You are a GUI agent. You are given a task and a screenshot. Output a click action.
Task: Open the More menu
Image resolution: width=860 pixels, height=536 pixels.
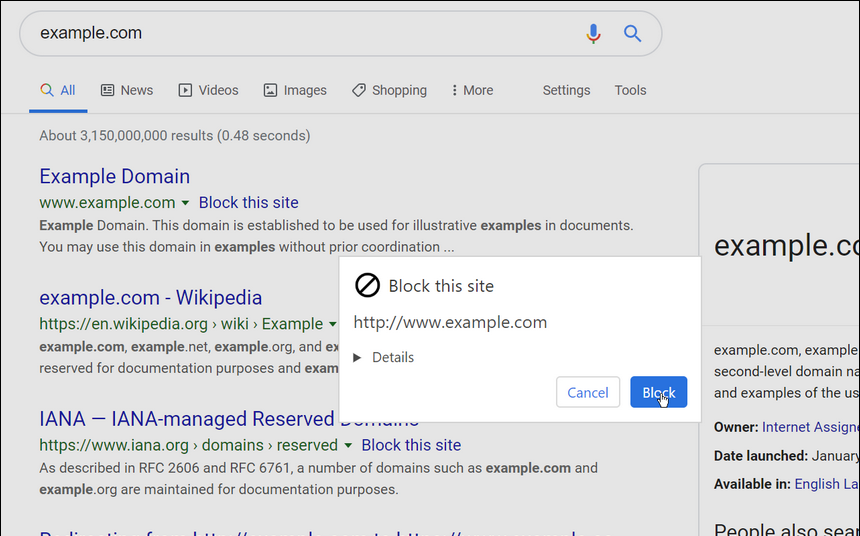(472, 91)
